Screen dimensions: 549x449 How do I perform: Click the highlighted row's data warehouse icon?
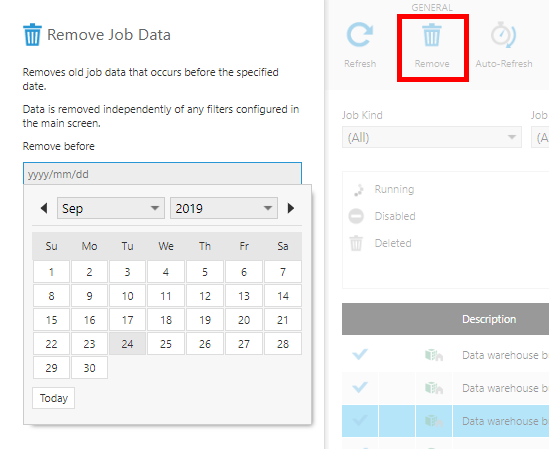[434, 421]
